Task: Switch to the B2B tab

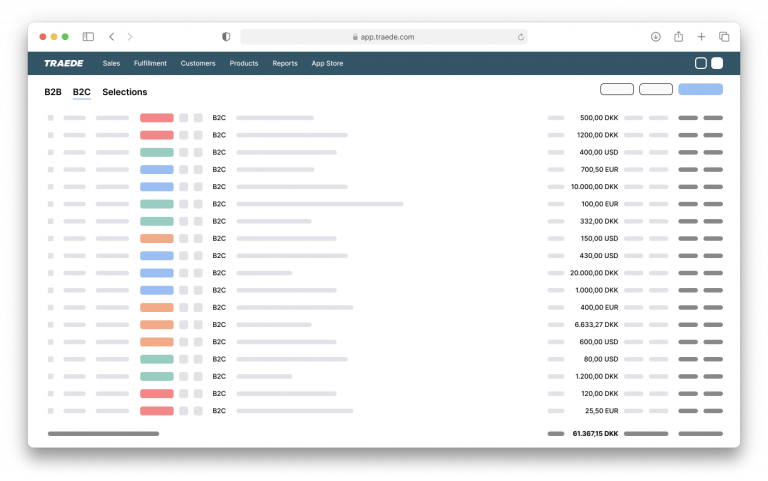Action: 53,92
